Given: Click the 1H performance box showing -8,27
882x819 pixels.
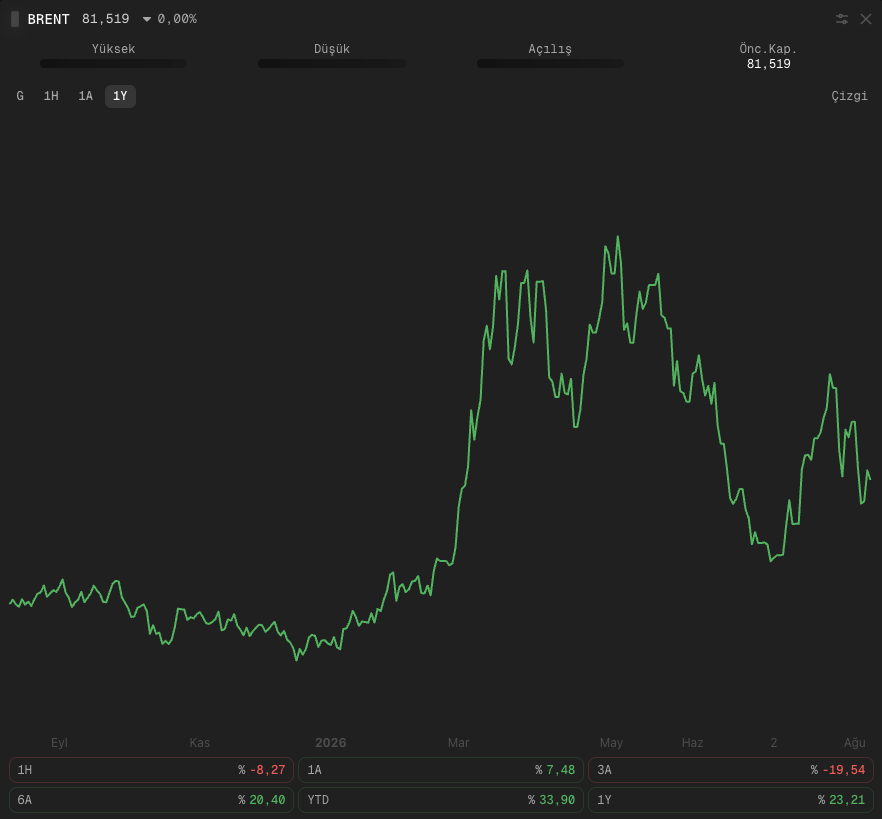Looking at the screenshot, I should point(151,770).
